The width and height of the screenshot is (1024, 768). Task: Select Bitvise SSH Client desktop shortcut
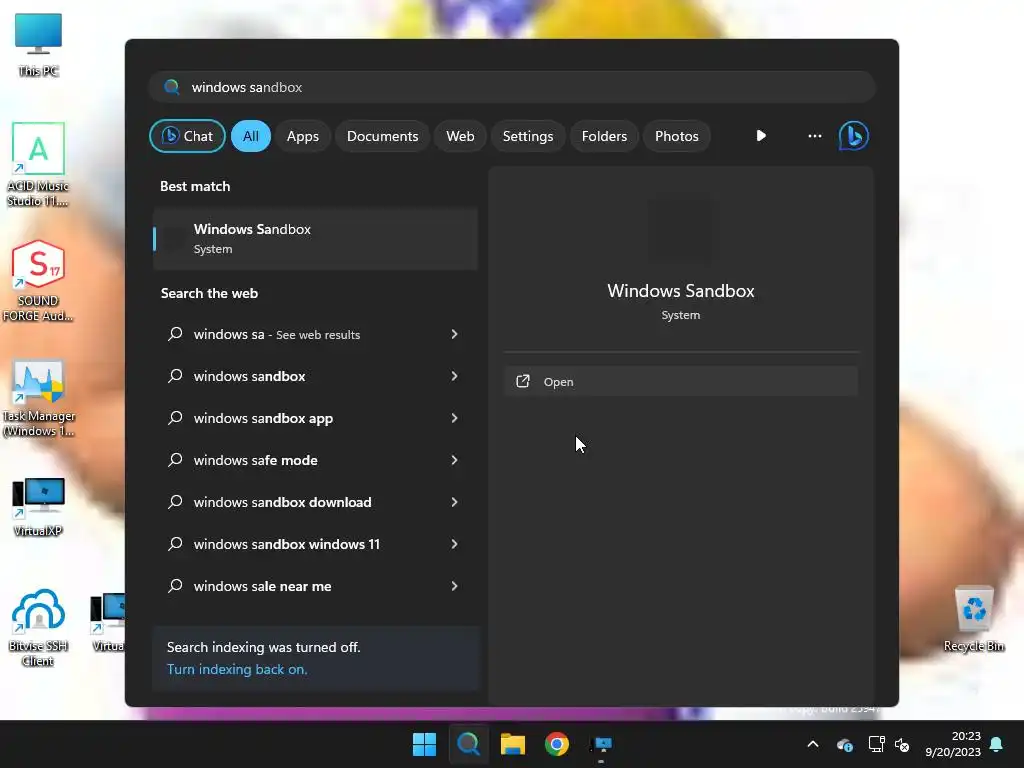coord(38,628)
